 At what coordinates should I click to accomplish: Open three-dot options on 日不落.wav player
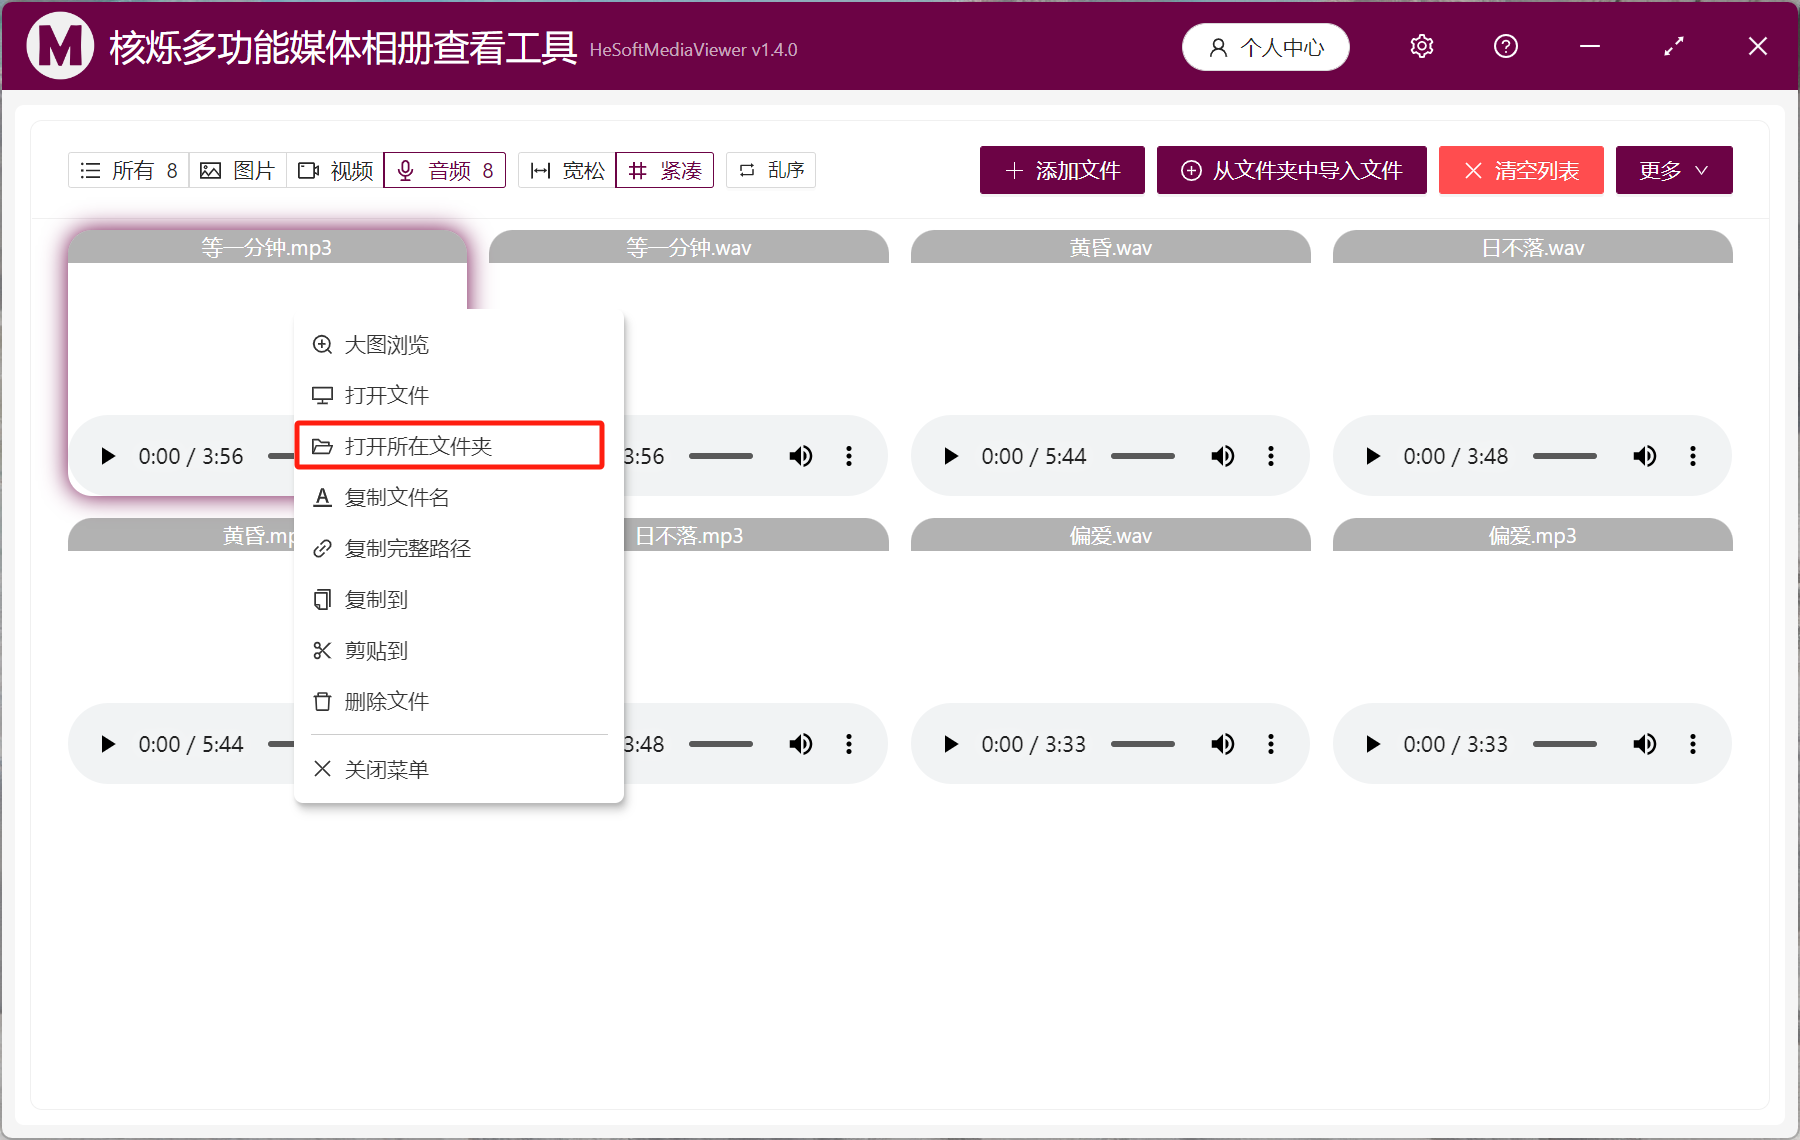1692,455
